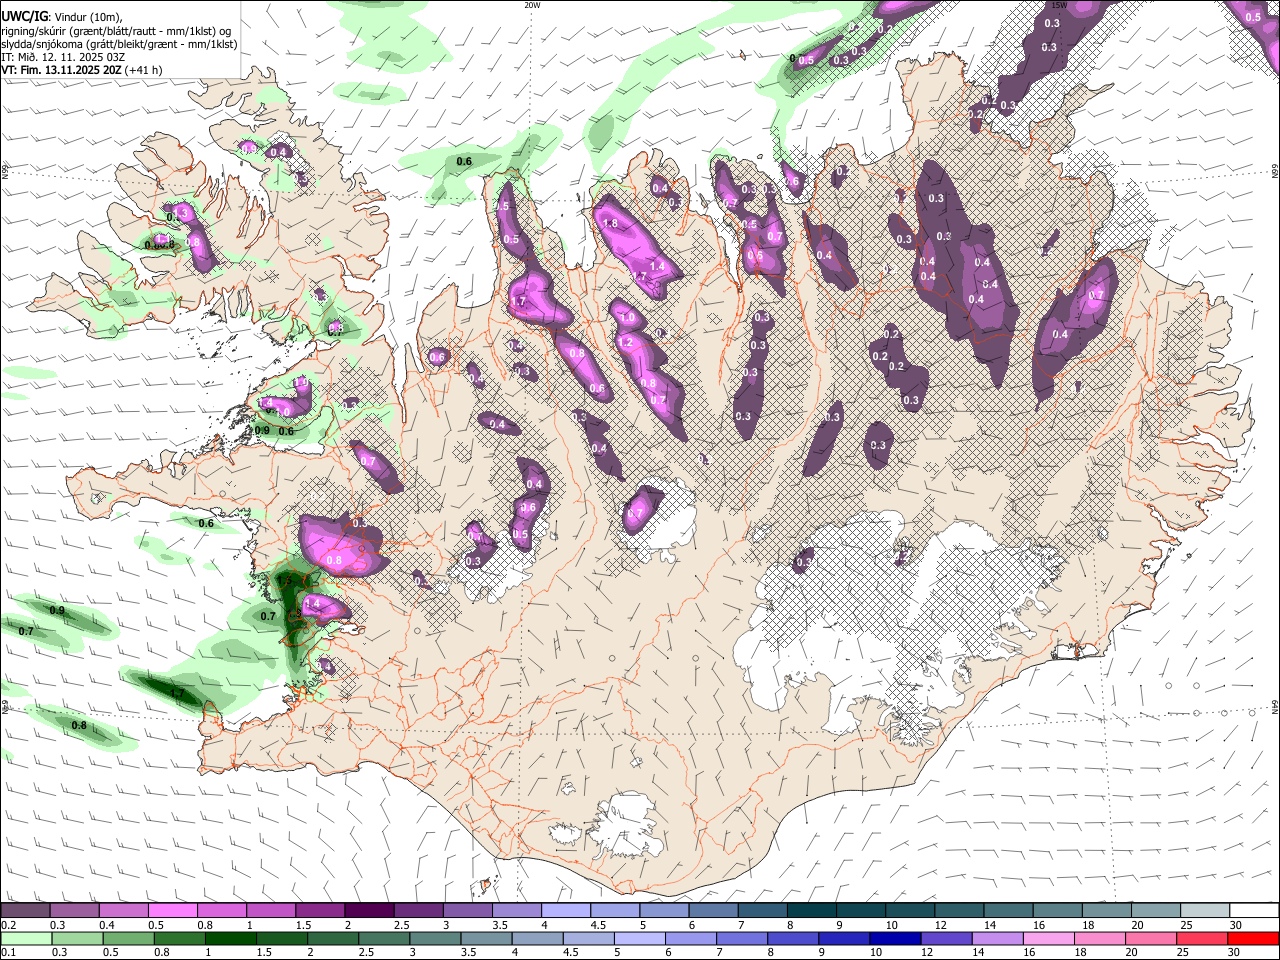
Task: Pick the red 30 swatch in rain legend
Action: pos(1254,939)
